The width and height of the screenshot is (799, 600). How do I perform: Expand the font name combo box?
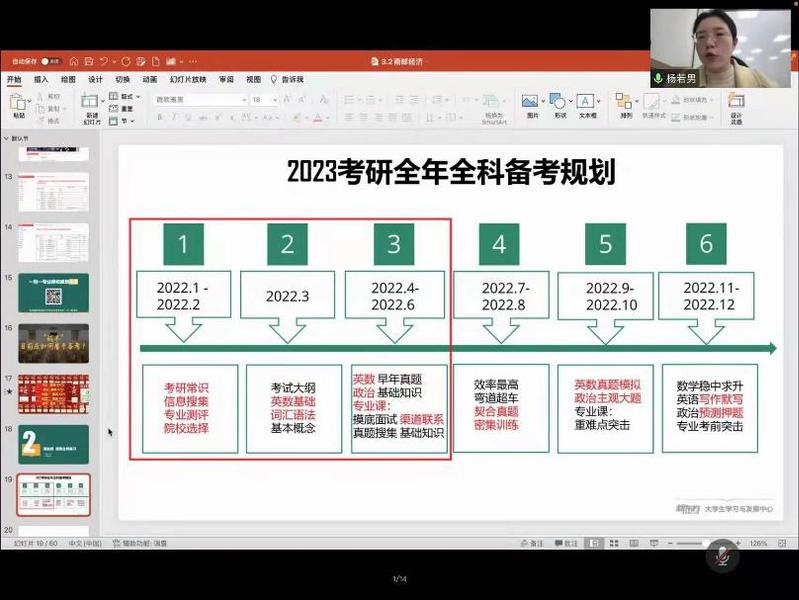pos(200,100)
